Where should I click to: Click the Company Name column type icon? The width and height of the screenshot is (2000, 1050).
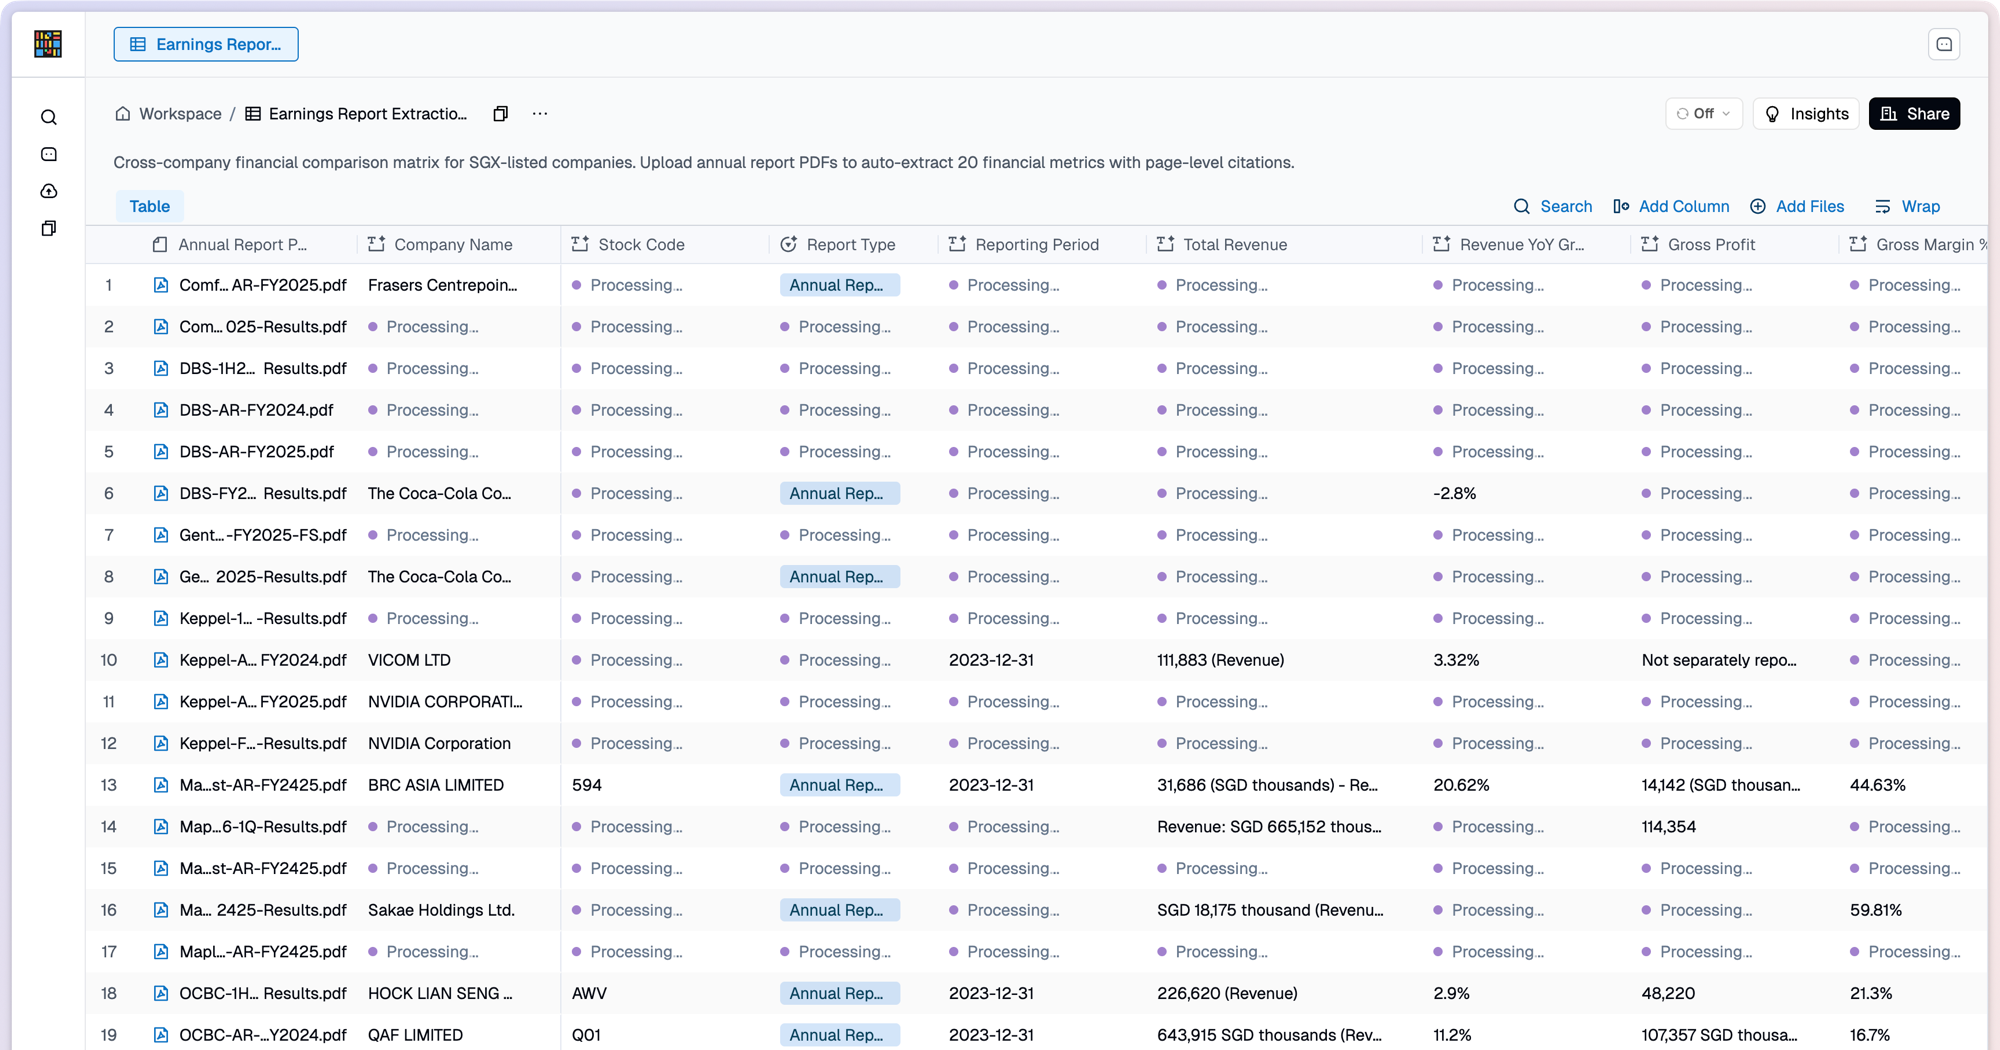coord(376,245)
